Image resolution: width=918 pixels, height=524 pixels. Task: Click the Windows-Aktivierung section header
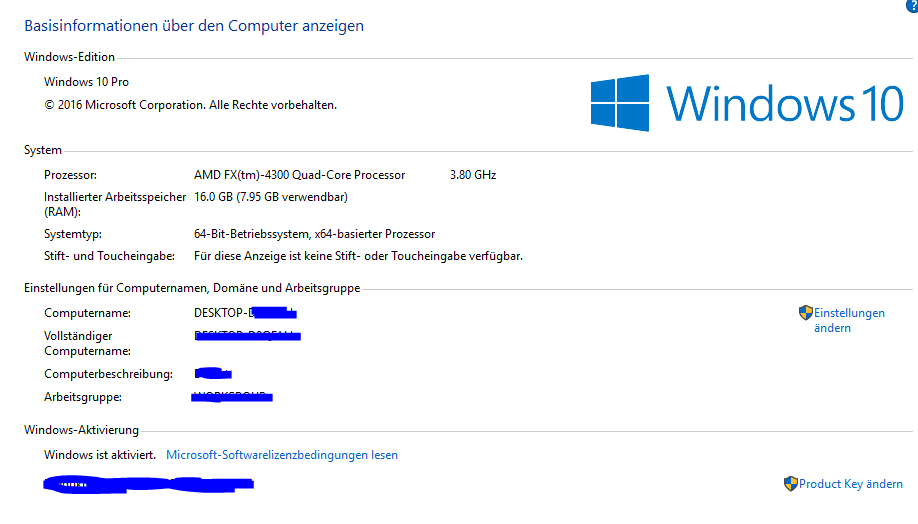point(81,430)
